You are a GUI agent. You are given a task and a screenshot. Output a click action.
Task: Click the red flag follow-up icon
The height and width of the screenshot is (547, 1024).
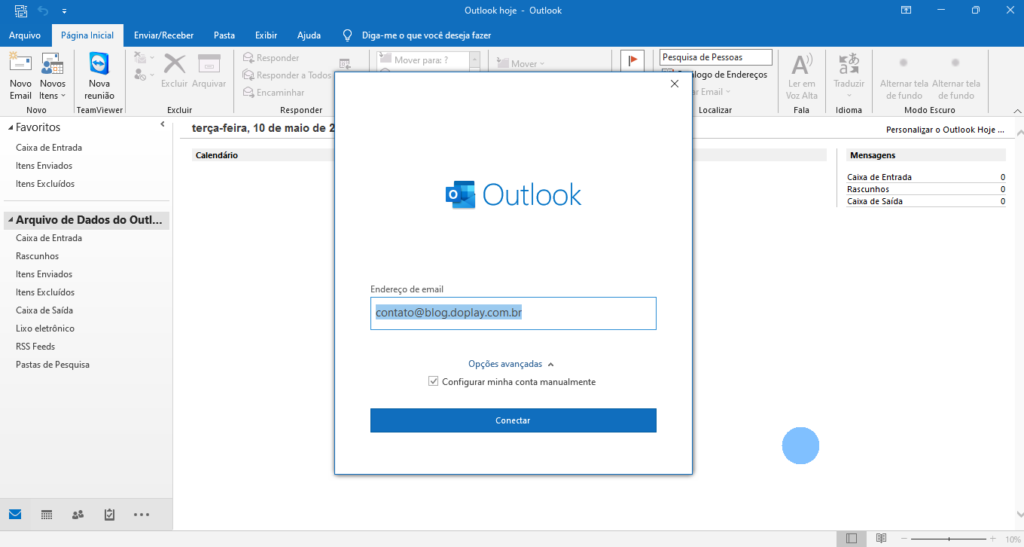point(632,61)
